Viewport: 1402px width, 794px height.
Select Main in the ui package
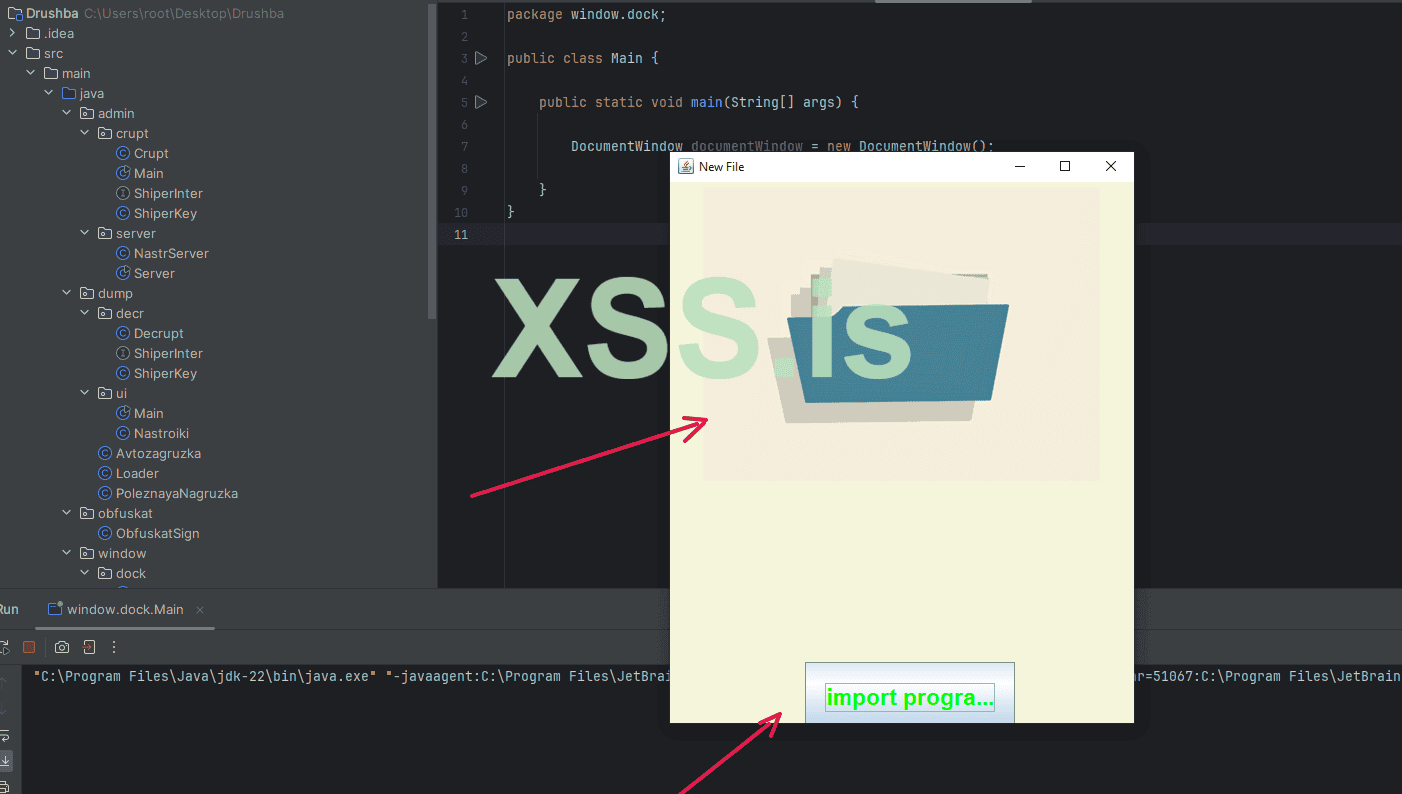pos(139,413)
